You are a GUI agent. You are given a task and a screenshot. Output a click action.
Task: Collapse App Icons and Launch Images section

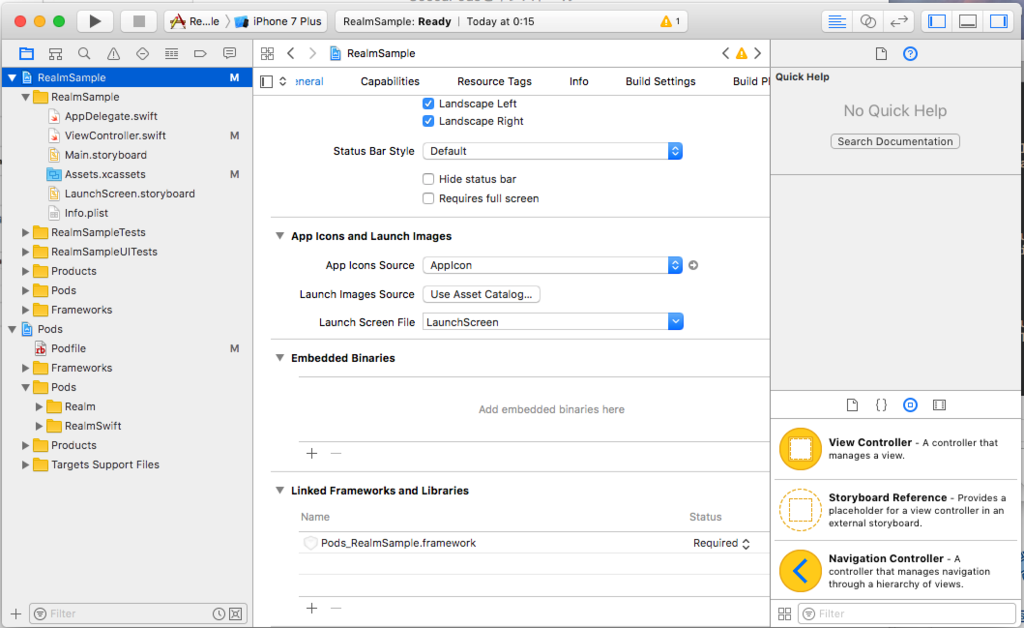(x=280, y=236)
